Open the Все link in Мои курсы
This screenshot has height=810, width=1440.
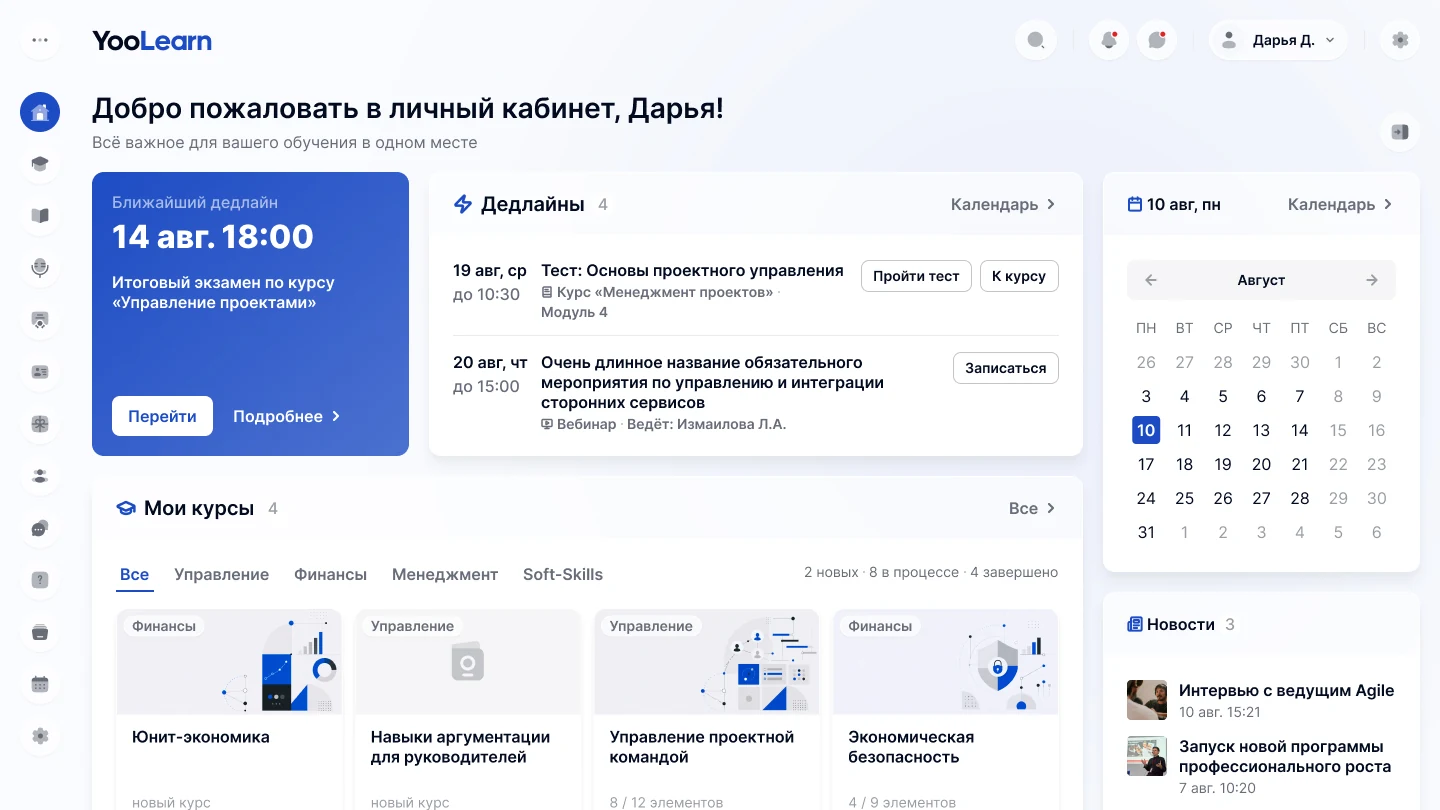point(1032,508)
